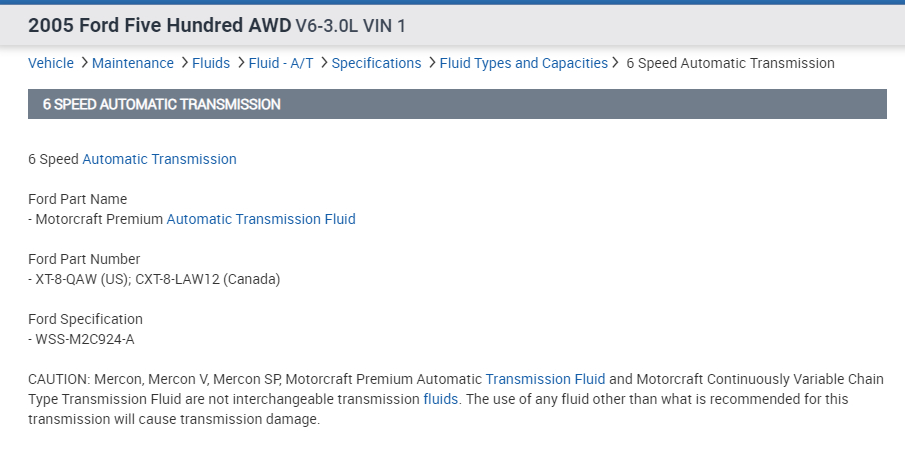905x456 pixels.
Task: Click the WSS-M2C924-A specification text
Action: 84,339
